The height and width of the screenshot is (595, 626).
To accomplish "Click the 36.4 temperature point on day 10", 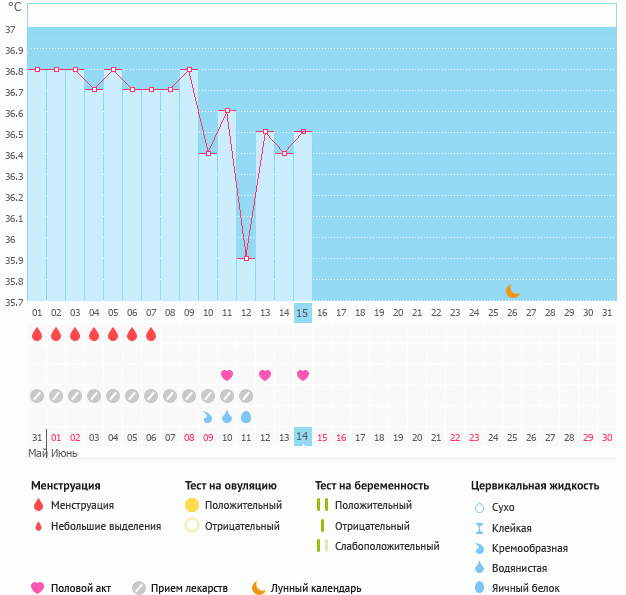I will (x=208, y=153).
